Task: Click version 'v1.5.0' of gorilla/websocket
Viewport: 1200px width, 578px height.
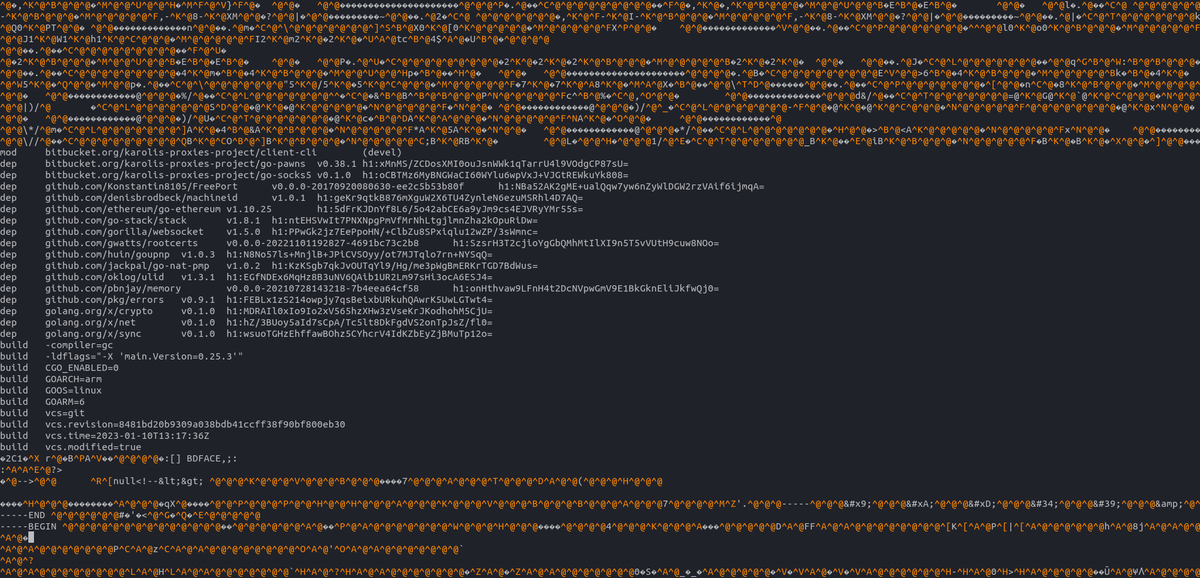Action: click(x=243, y=231)
